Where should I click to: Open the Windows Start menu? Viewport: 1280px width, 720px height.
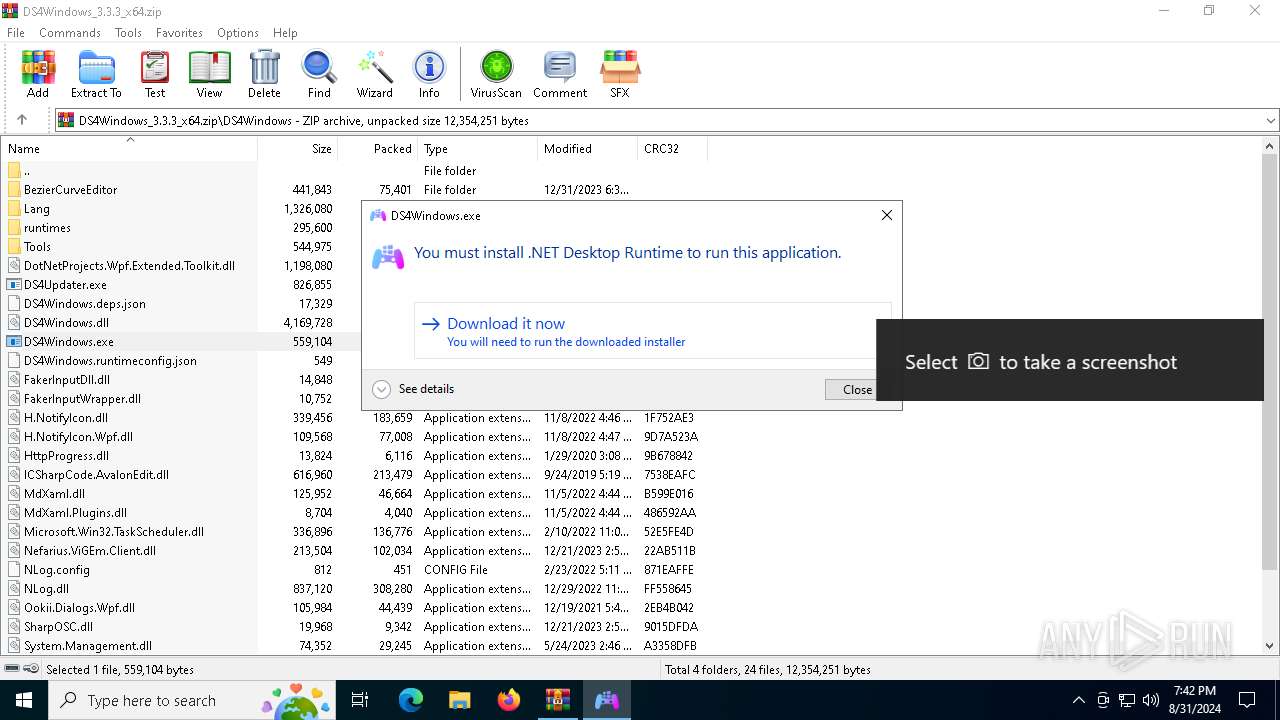click(24, 700)
